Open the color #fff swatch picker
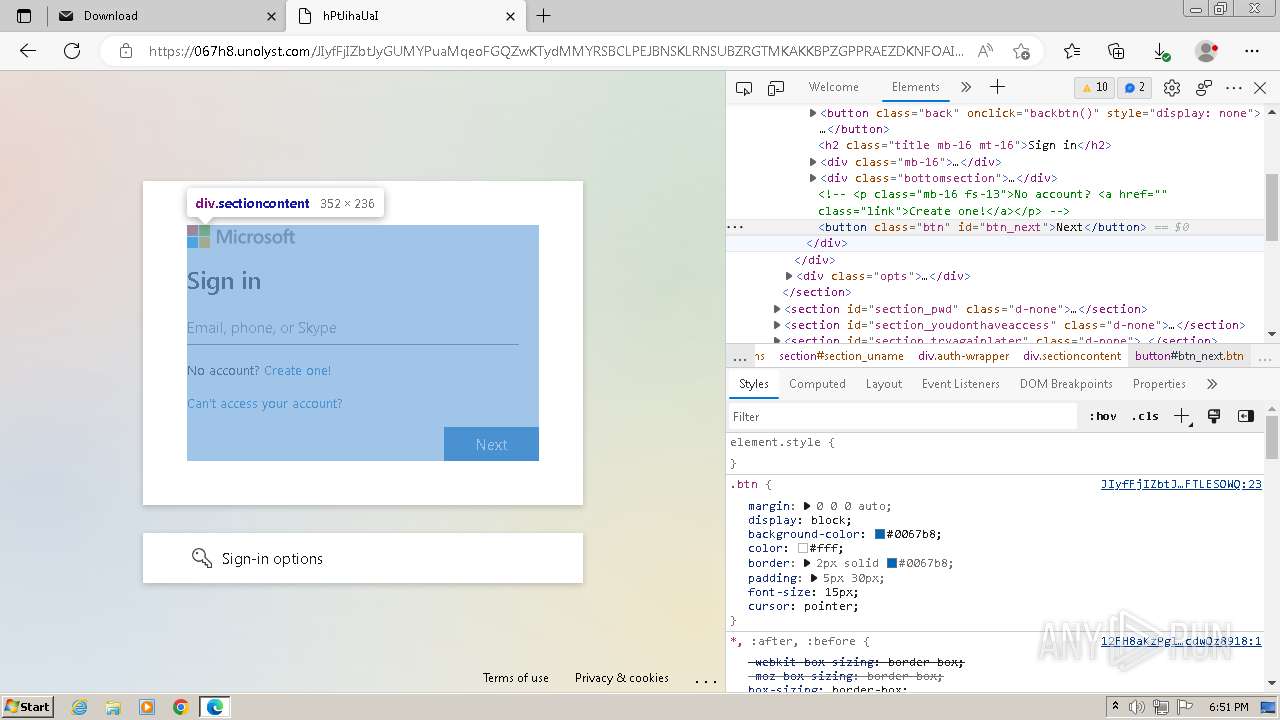Image resolution: width=1280 pixels, height=720 pixels. pos(802,549)
